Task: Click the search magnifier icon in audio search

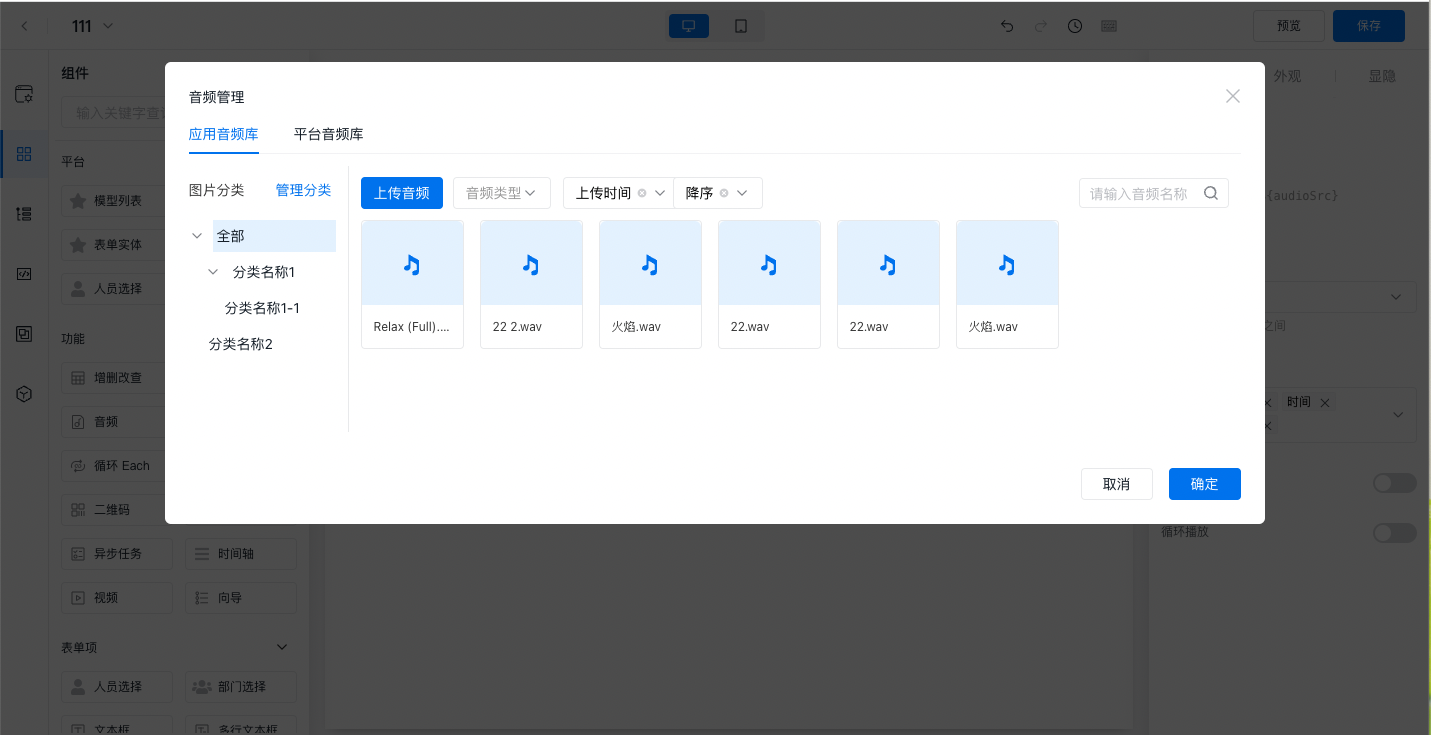Action: (x=1210, y=194)
